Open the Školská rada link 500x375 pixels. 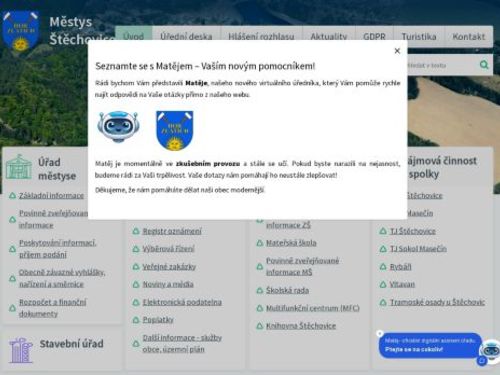(x=287, y=290)
